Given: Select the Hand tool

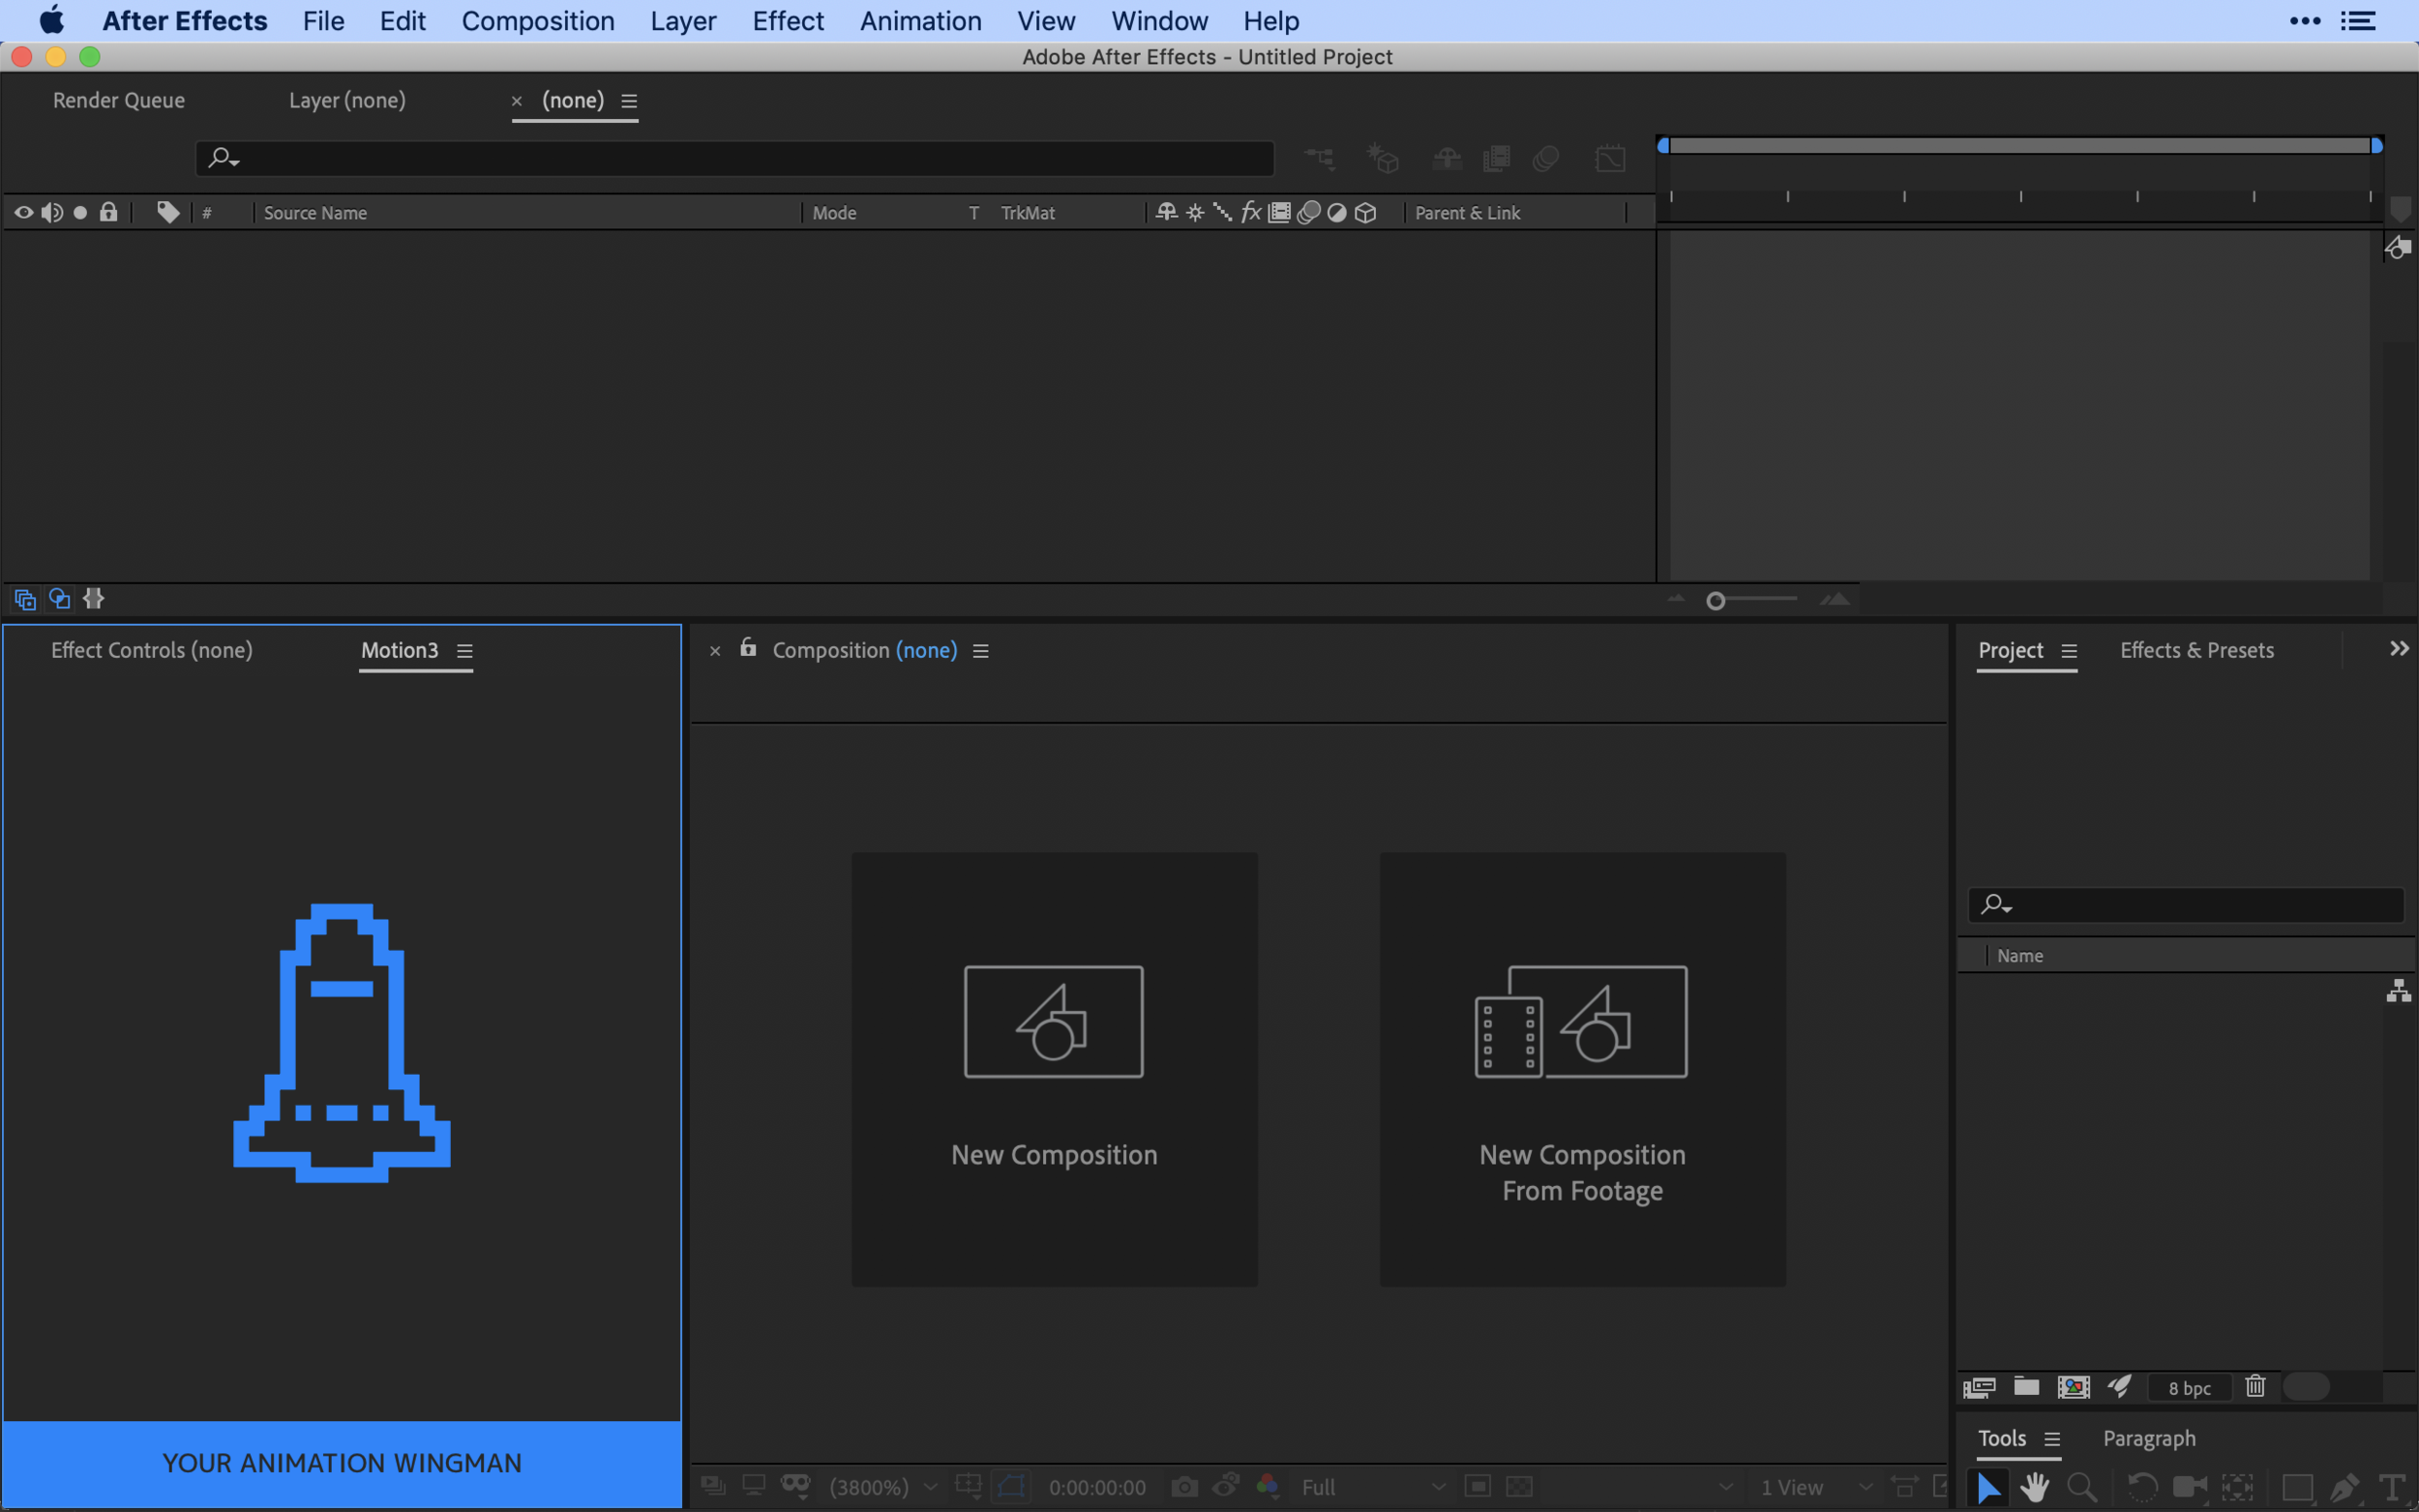Looking at the screenshot, I should pyautogui.click(x=2035, y=1487).
